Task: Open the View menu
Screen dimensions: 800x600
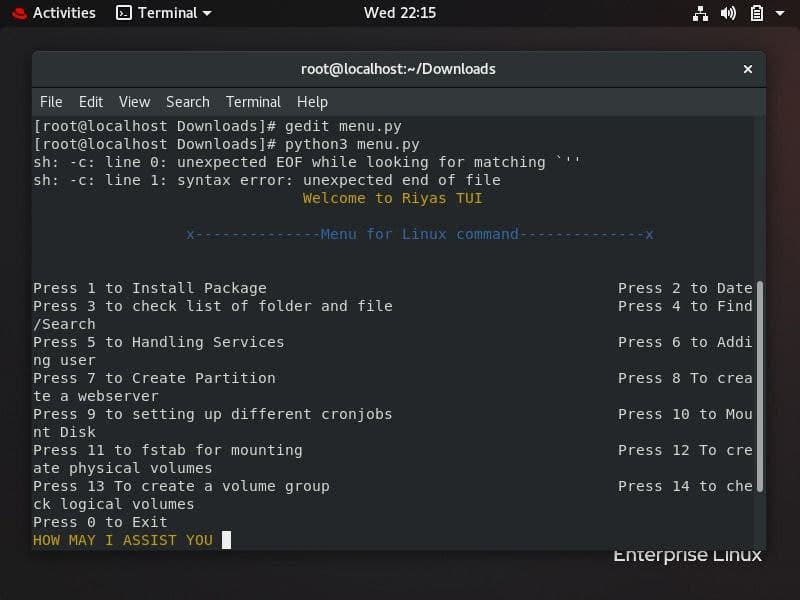Action: pos(134,101)
